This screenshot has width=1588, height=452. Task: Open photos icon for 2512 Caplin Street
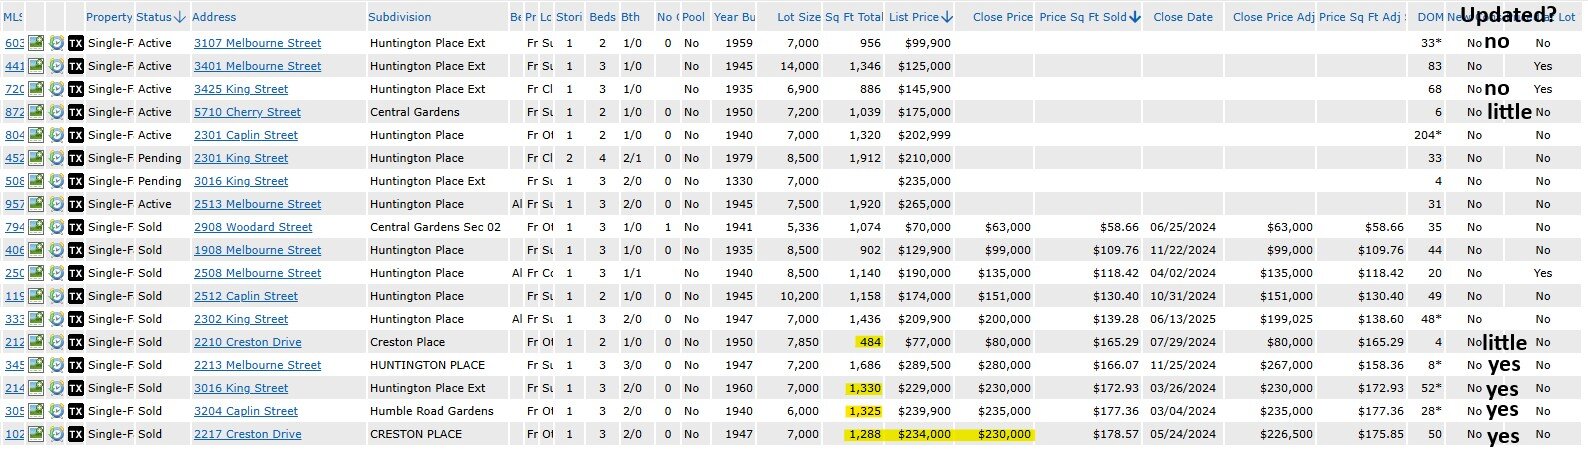click(36, 296)
